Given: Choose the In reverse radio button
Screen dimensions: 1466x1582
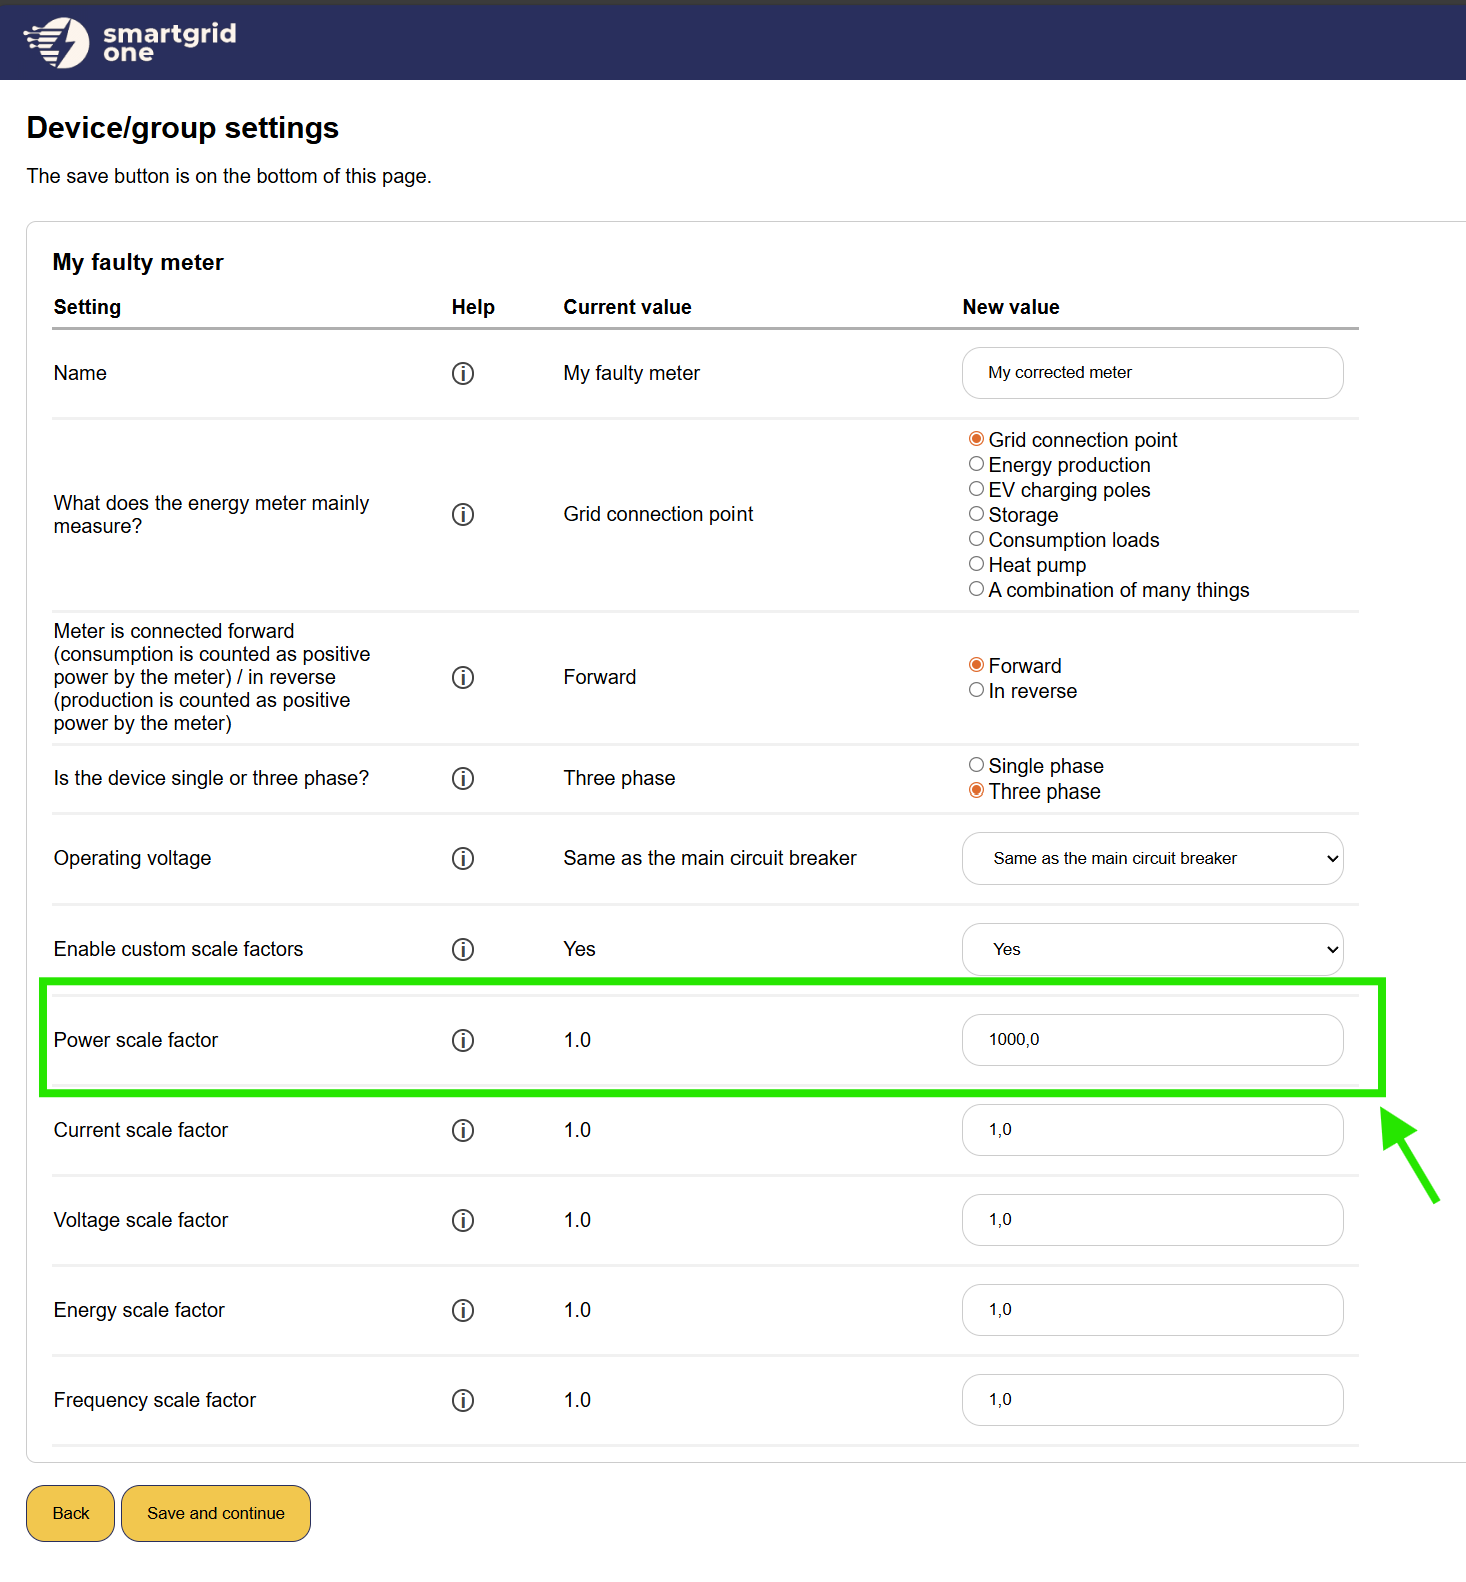Looking at the screenshot, I should click(976, 690).
